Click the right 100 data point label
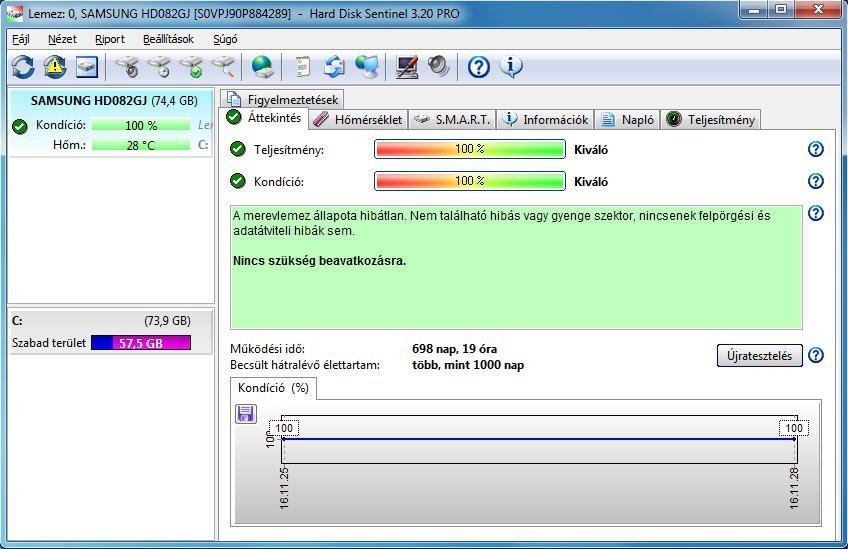This screenshot has width=848, height=549. click(x=794, y=428)
